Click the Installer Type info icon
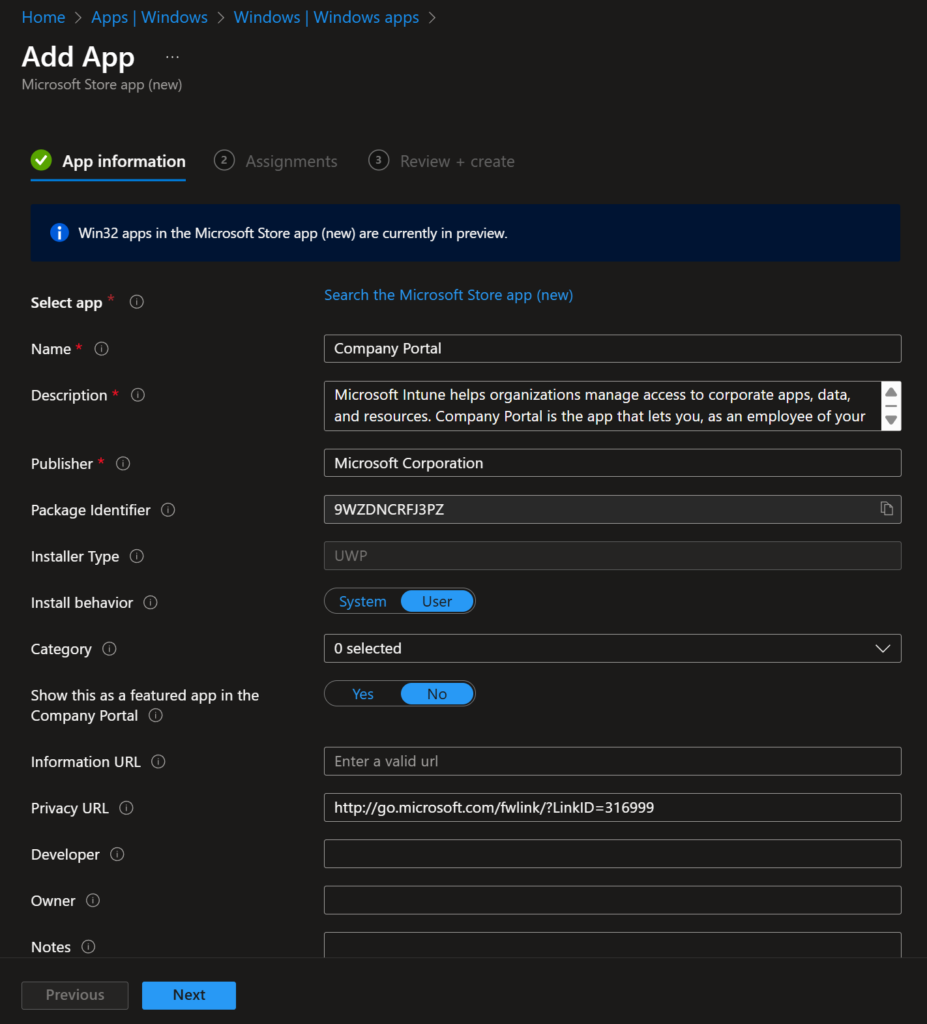Image resolution: width=927 pixels, height=1024 pixels. (137, 556)
